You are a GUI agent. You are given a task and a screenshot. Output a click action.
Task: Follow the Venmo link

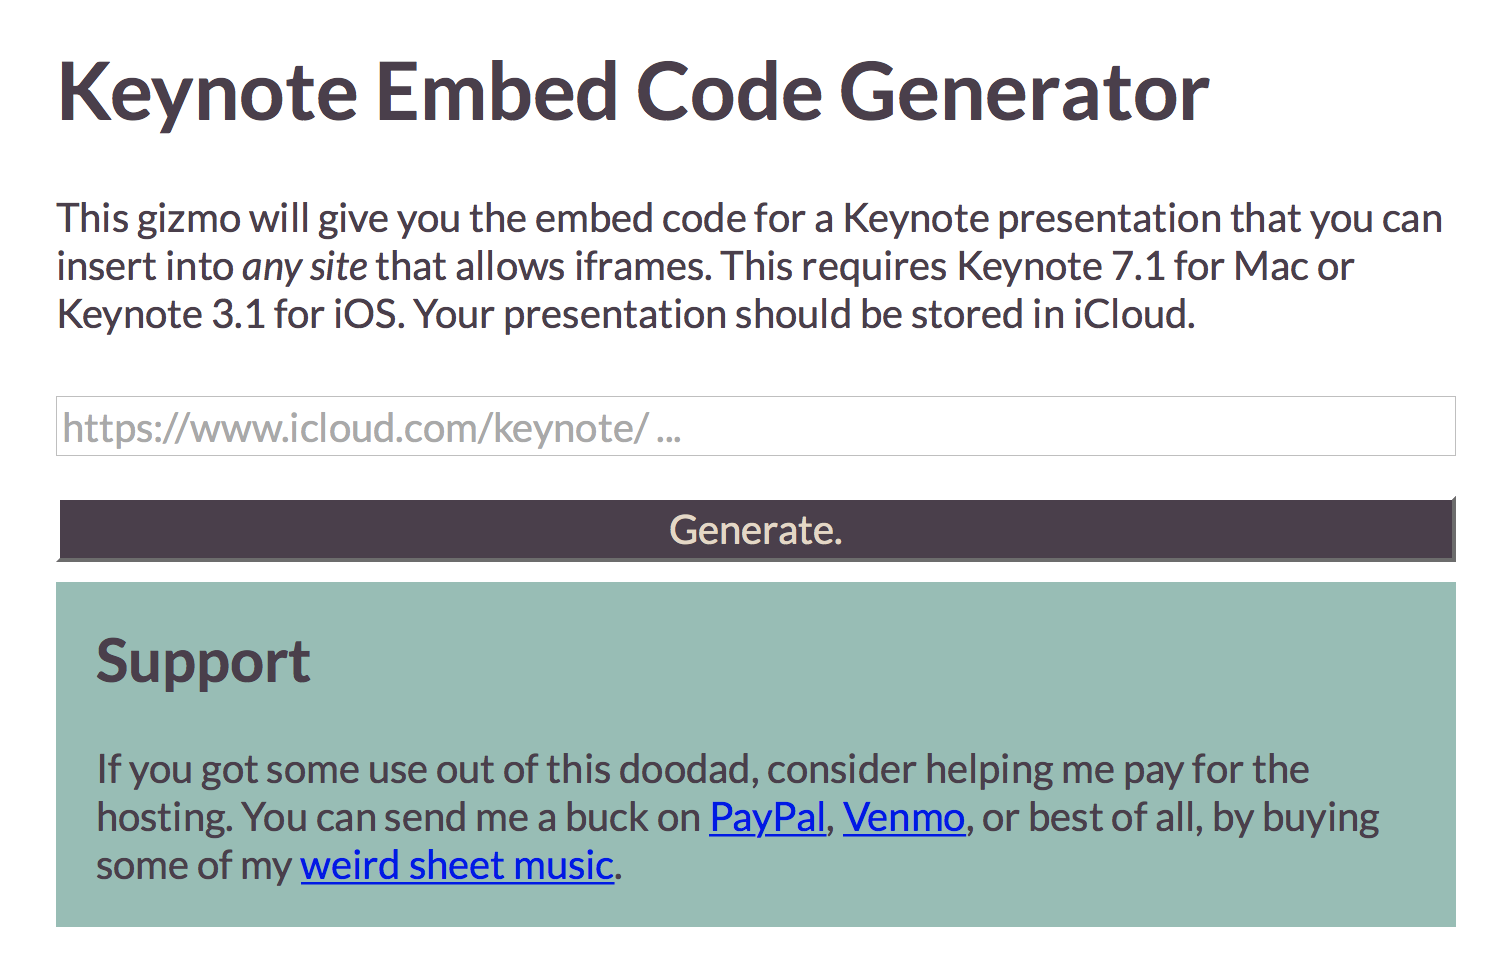tap(903, 818)
